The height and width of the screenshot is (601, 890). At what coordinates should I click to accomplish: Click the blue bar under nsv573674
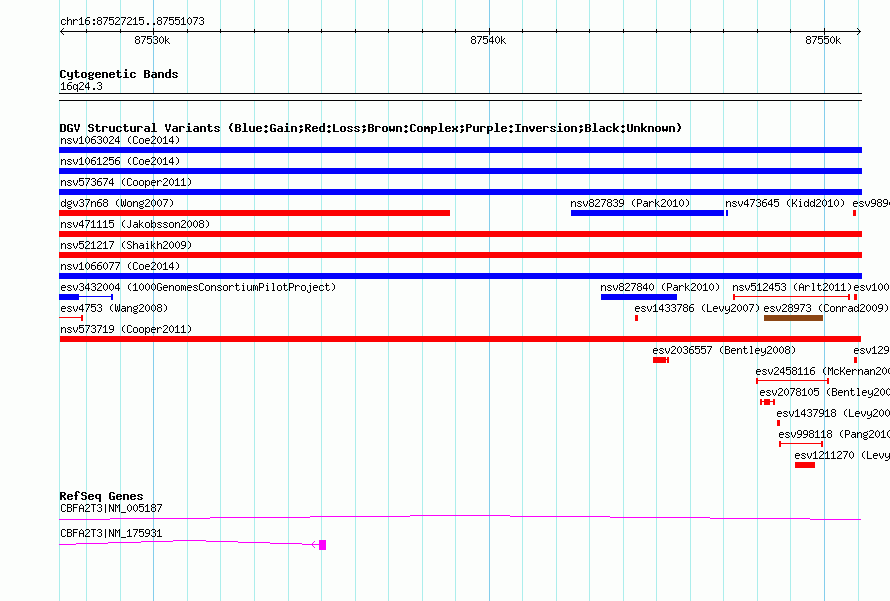pos(460,192)
